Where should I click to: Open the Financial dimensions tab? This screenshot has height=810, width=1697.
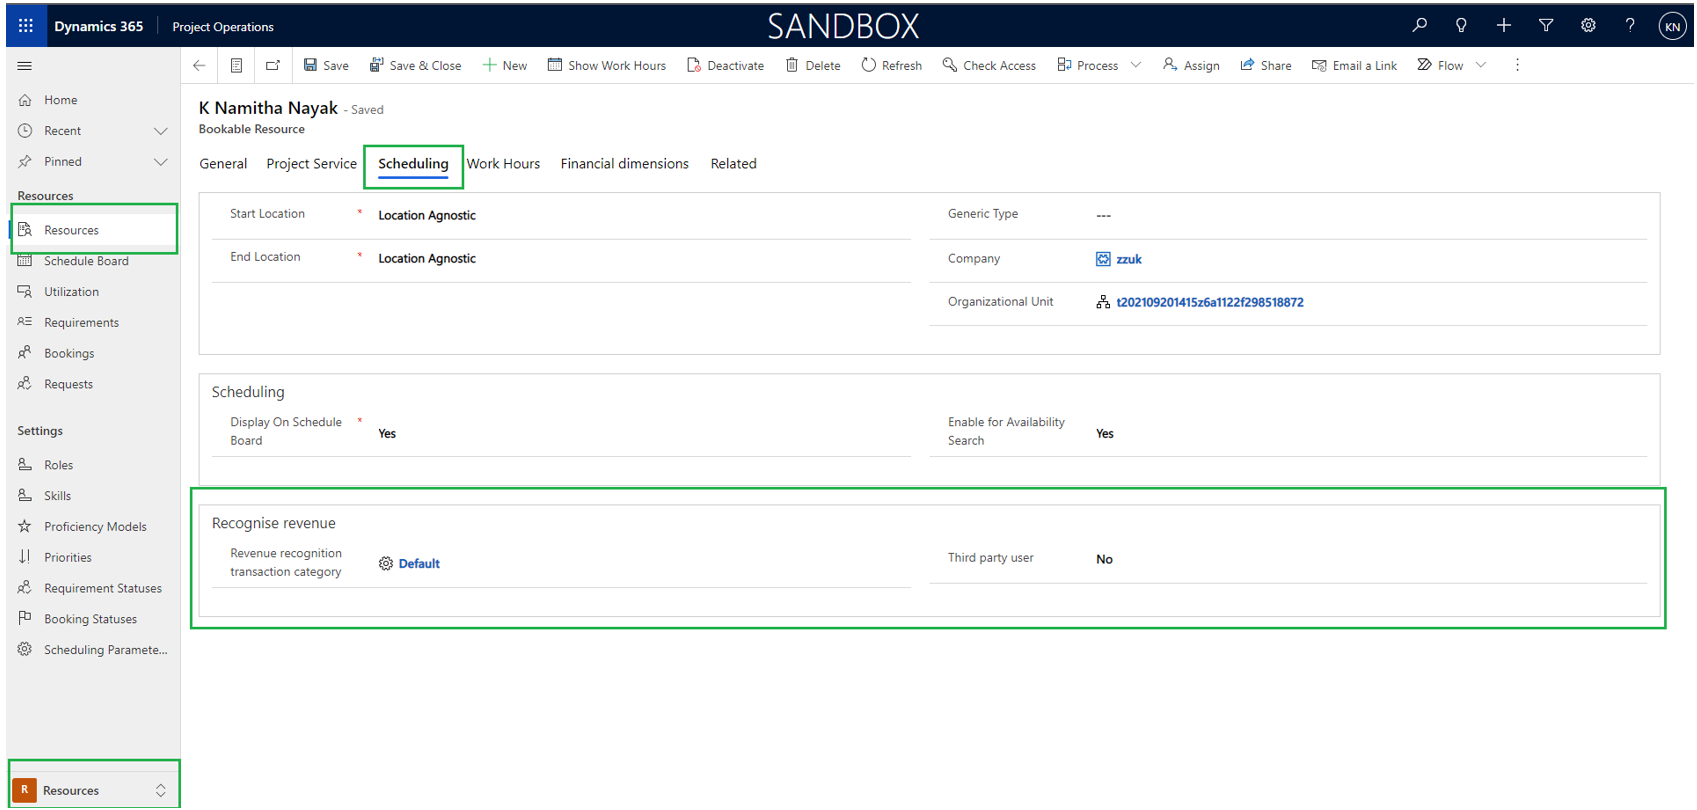[624, 164]
